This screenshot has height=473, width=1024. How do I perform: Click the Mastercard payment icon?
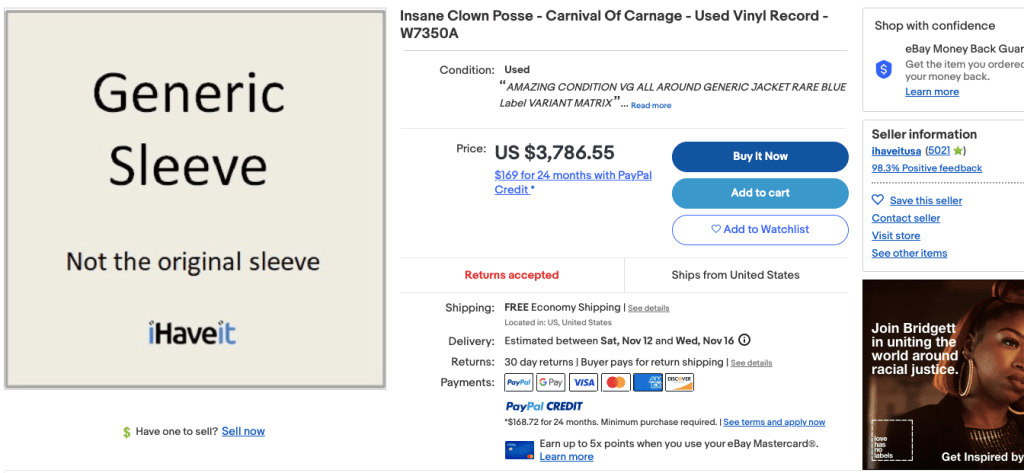(616, 382)
